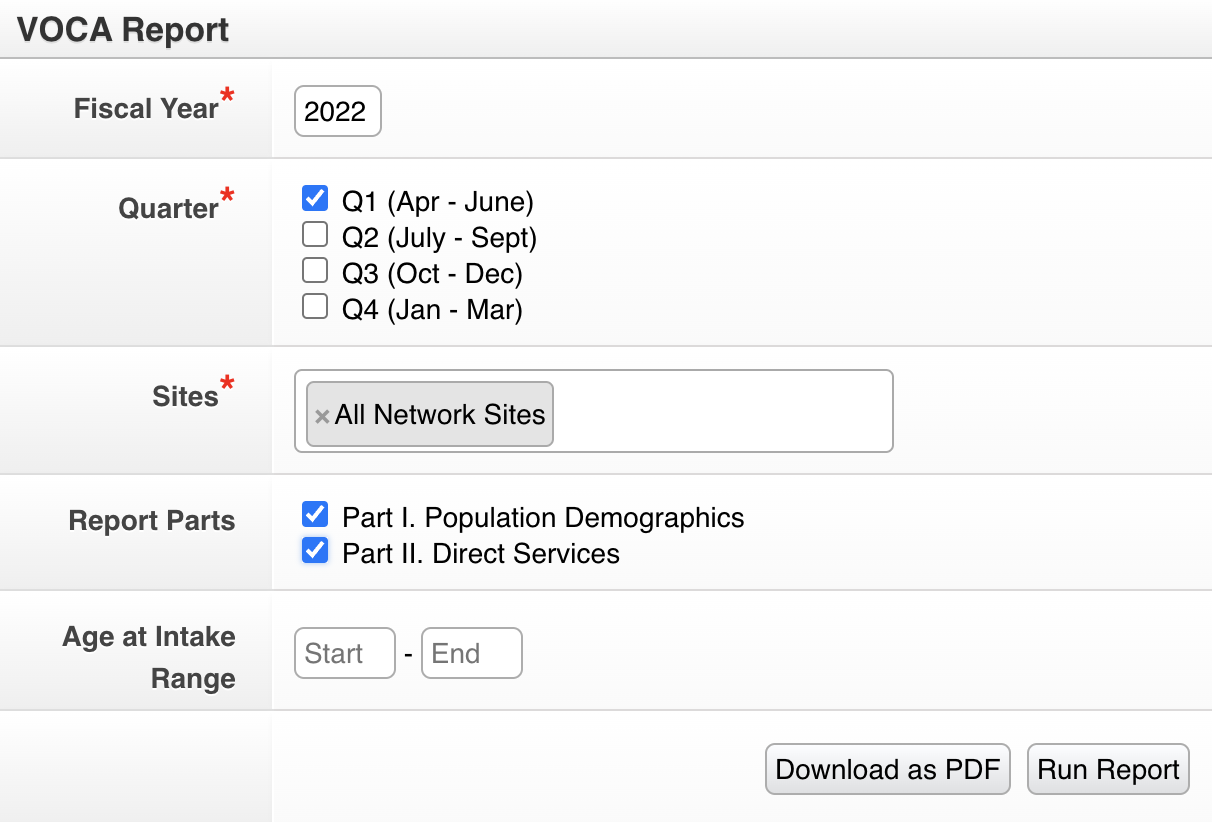Click the VOCA Report header title
Image resolution: width=1212 pixels, height=822 pixels.
point(123,30)
